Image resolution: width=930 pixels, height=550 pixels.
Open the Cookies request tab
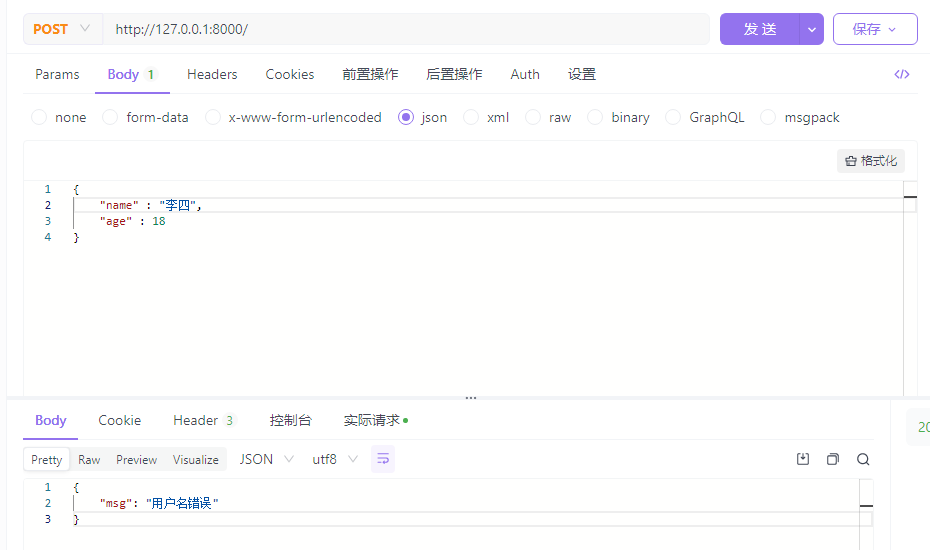point(289,74)
